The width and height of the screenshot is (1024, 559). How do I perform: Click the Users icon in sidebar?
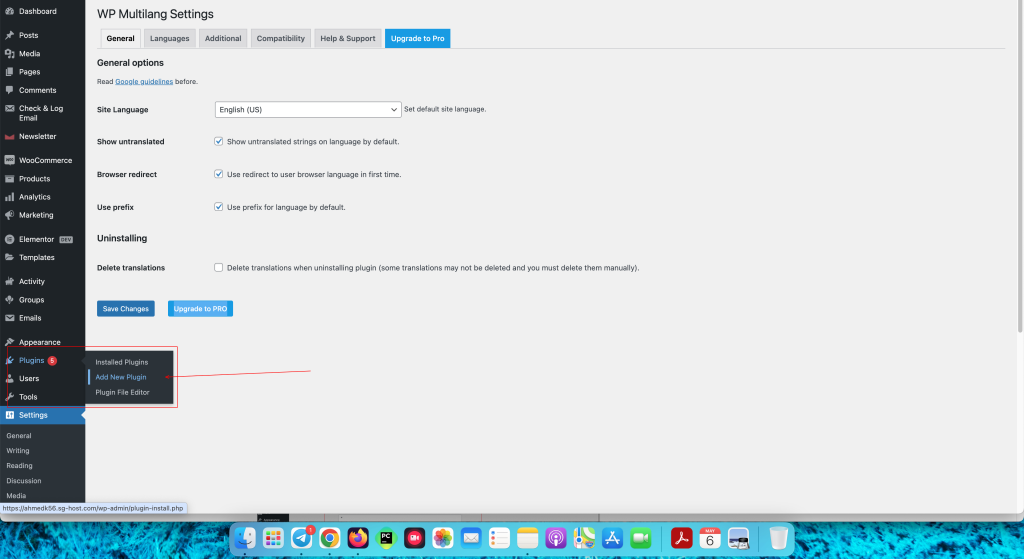click(x=10, y=379)
